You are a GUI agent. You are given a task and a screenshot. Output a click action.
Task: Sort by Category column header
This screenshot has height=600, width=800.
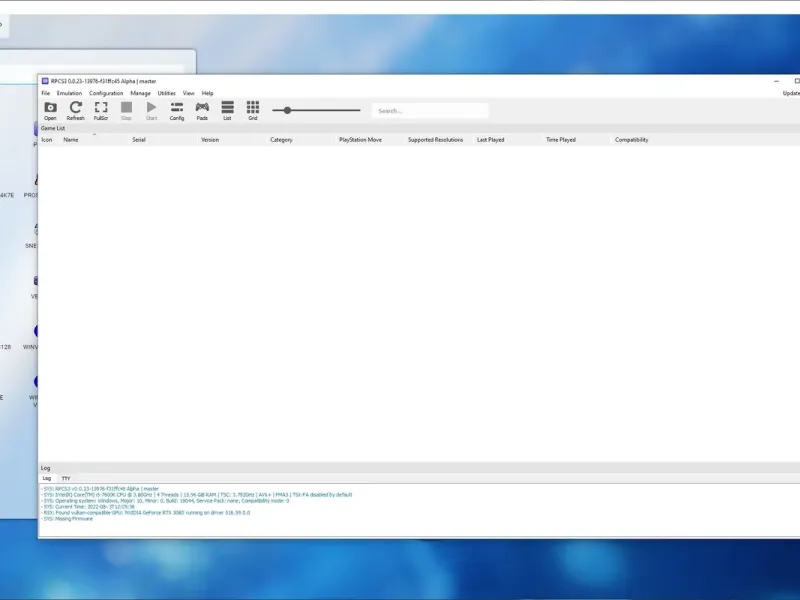pyautogui.click(x=281, y=140)
